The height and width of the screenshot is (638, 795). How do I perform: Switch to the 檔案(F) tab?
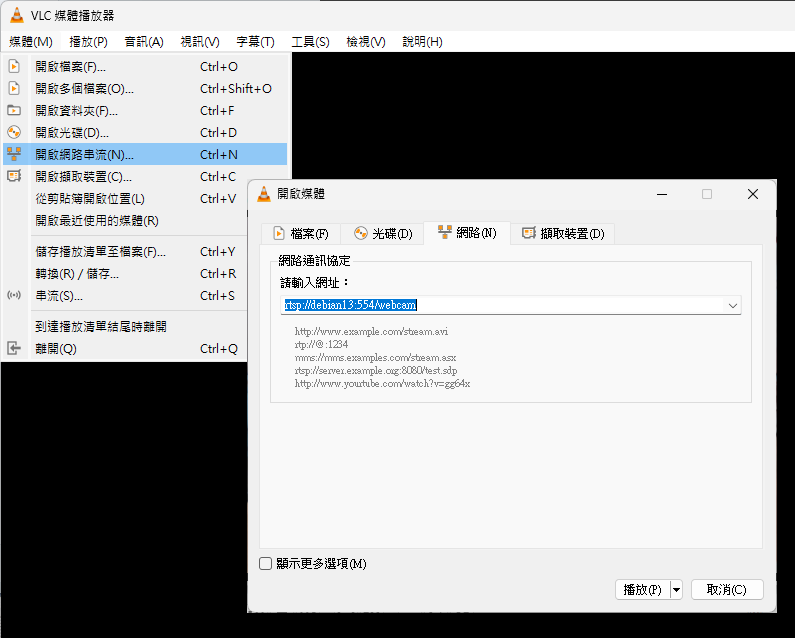pos(300,234)
